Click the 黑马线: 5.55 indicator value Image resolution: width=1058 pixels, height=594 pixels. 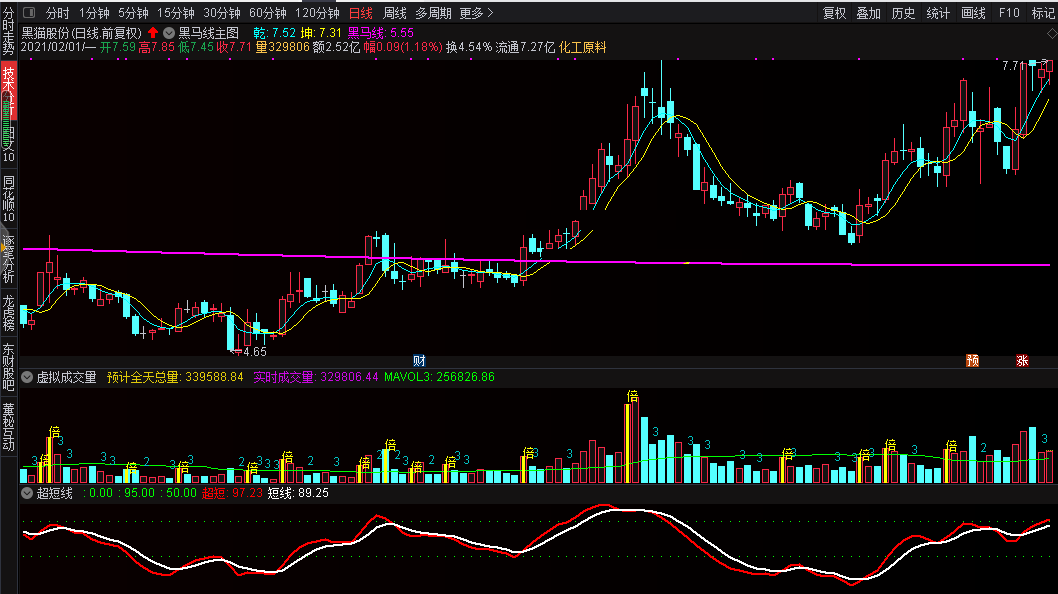point(381,33)
